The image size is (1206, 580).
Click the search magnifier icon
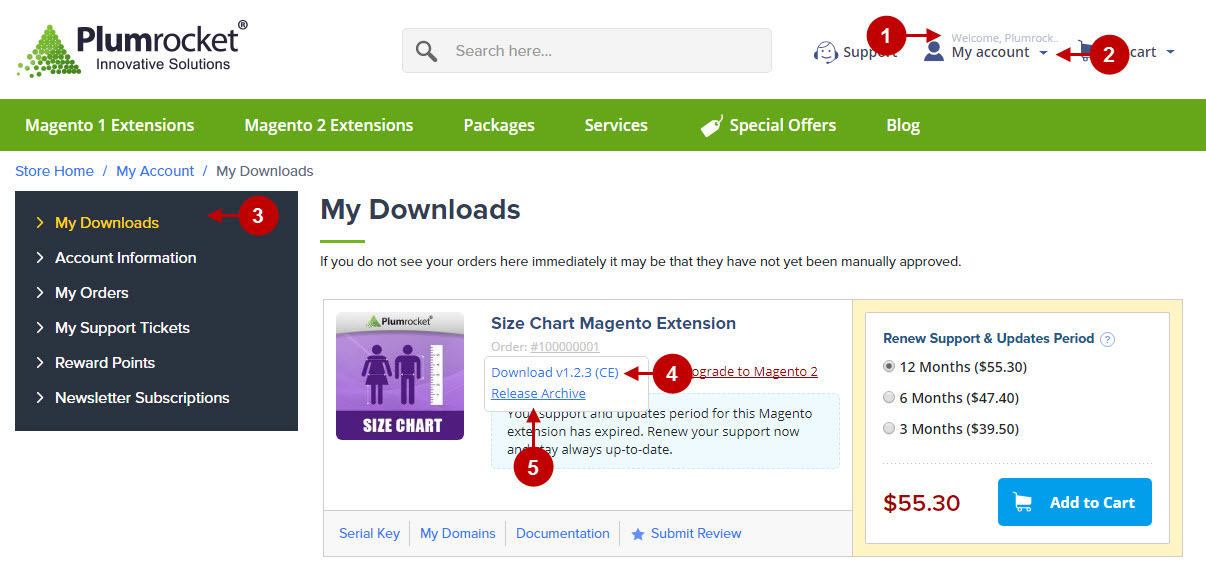(426, 49)
